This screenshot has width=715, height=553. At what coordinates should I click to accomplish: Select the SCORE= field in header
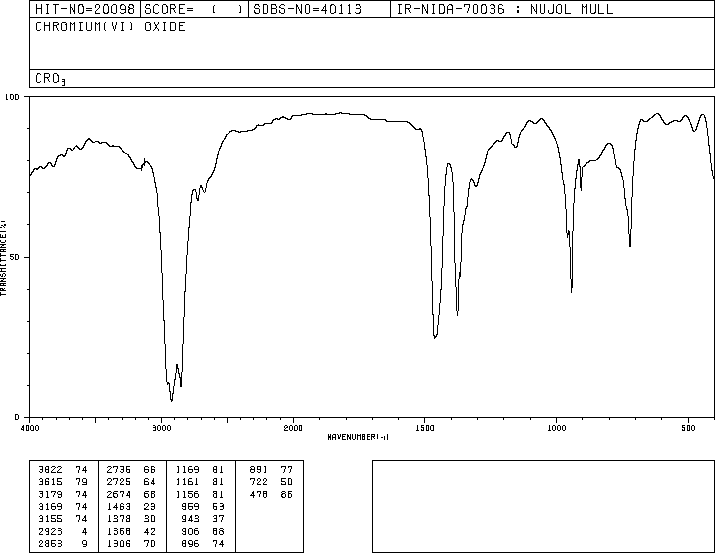click(x=194, y=9)
